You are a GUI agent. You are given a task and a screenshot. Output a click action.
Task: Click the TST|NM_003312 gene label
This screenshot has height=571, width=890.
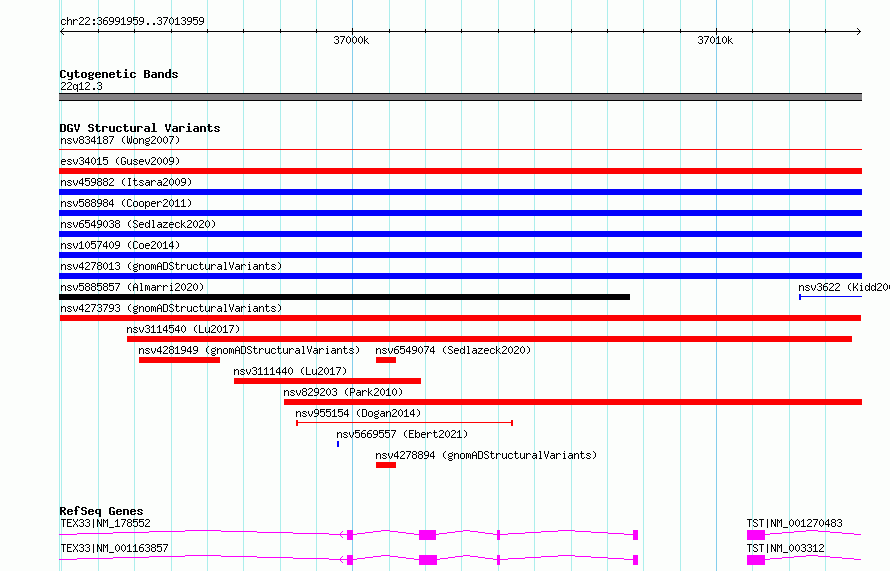[785, 548]
